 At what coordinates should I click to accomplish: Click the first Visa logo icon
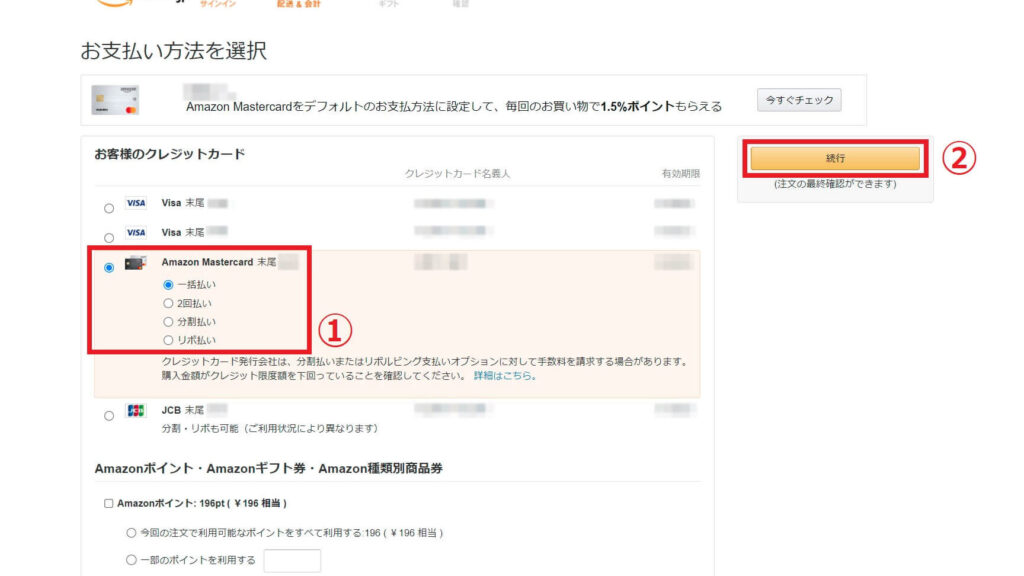tap(136, 203)
